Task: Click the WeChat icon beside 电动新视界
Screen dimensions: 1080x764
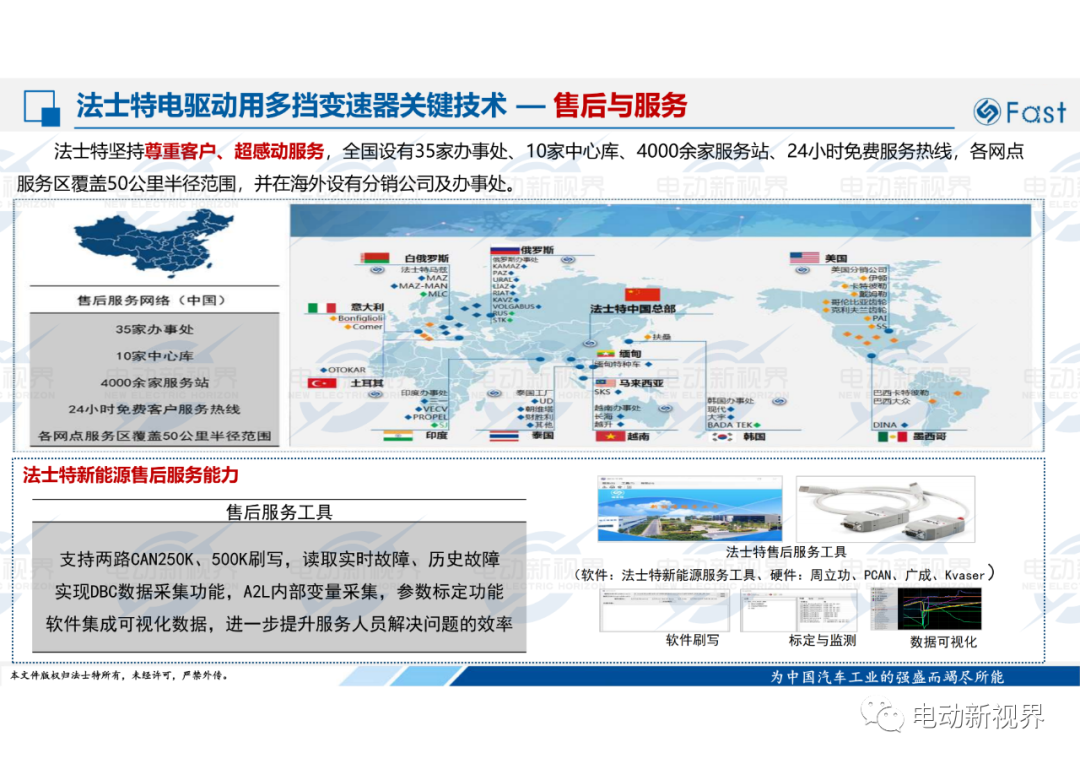Action: click(882, 716)
